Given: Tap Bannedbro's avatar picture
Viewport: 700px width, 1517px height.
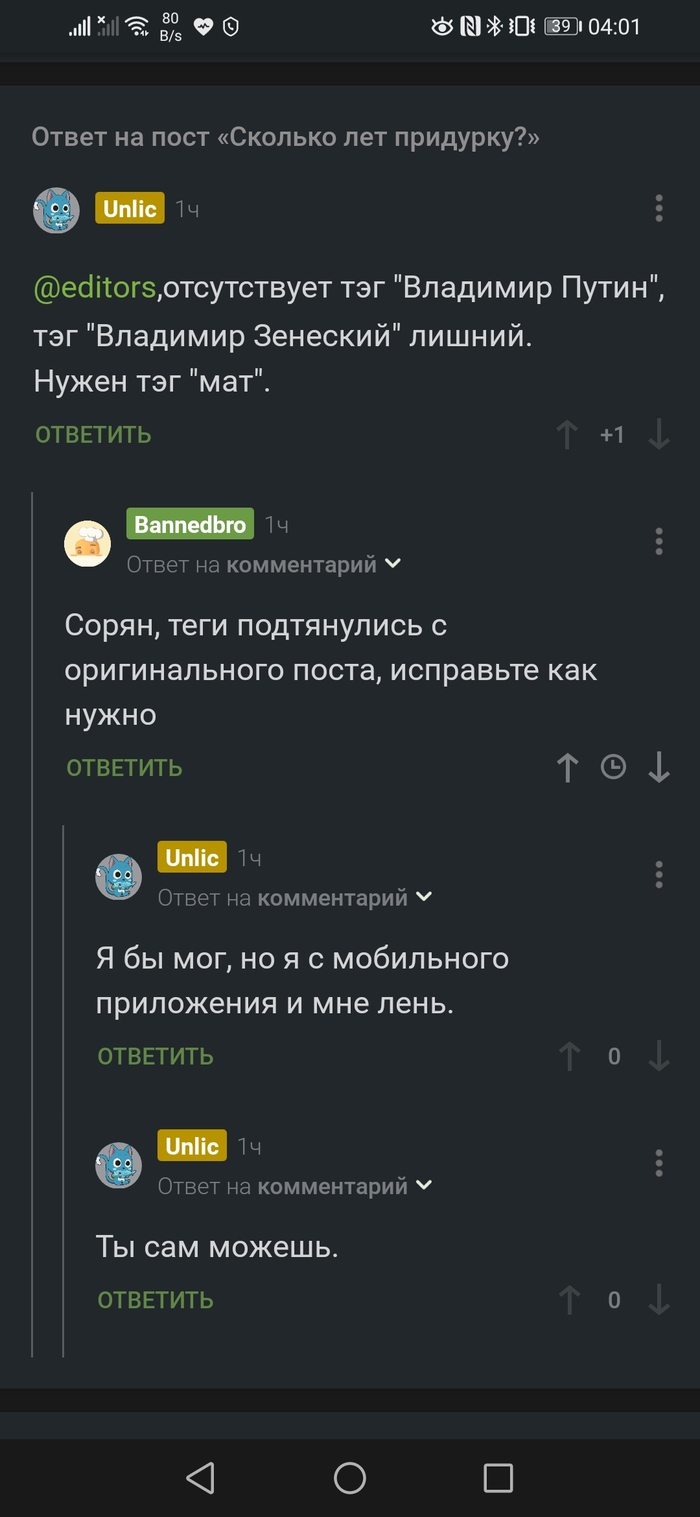Looking at the screenshot, I should [x=88, y=543].
